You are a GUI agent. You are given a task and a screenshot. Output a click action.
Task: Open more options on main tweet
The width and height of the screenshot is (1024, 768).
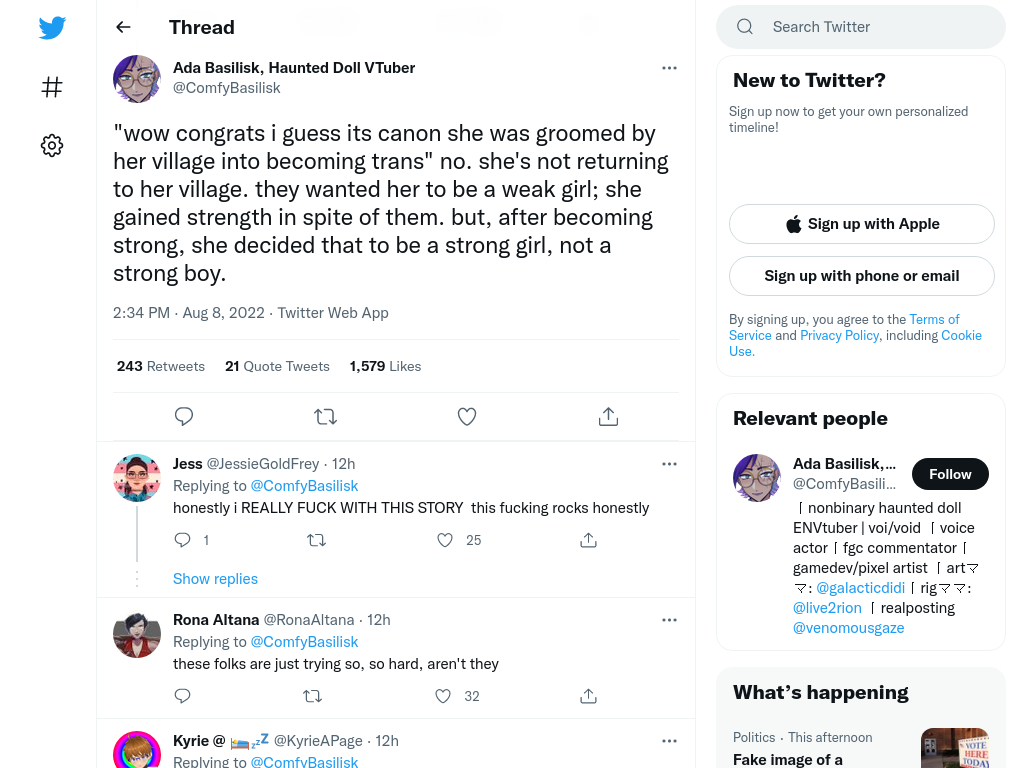point(669,68)
